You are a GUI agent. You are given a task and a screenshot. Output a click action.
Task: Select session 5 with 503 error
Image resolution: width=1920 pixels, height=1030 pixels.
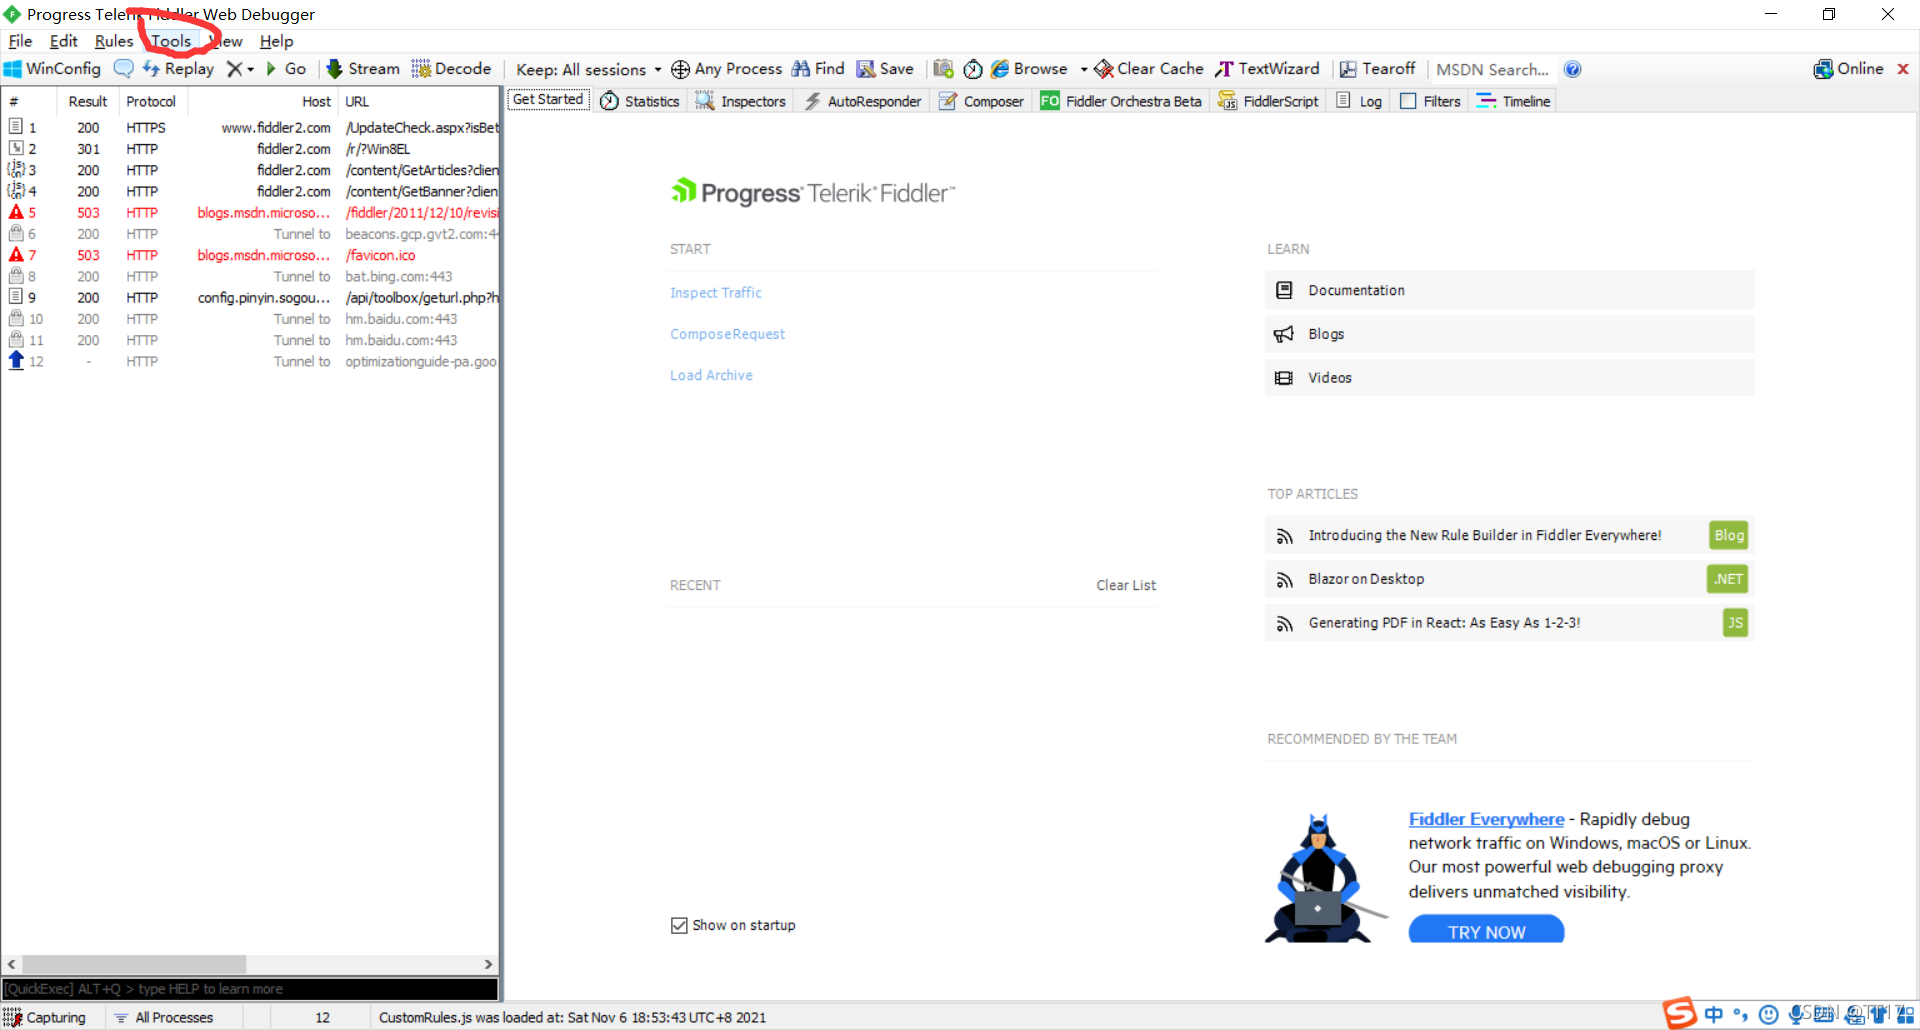pos(250,212)
